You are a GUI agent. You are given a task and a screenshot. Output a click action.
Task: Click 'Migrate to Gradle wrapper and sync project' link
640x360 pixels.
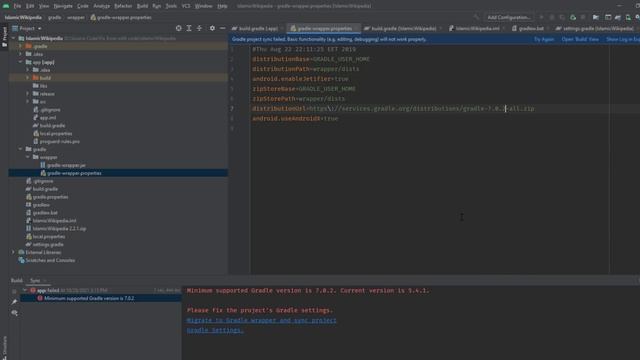262,320
